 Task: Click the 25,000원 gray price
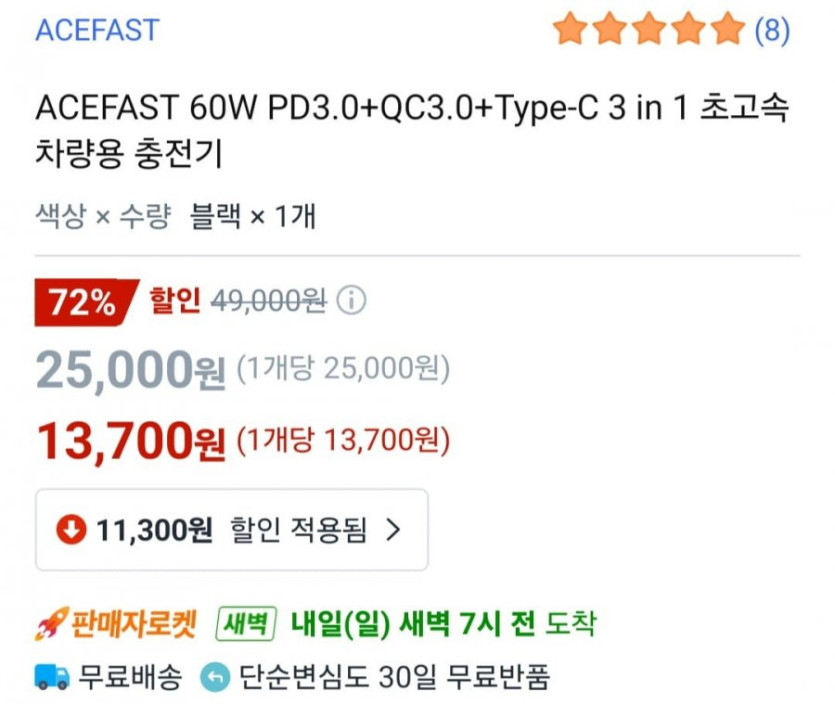(x=131, y=371)
